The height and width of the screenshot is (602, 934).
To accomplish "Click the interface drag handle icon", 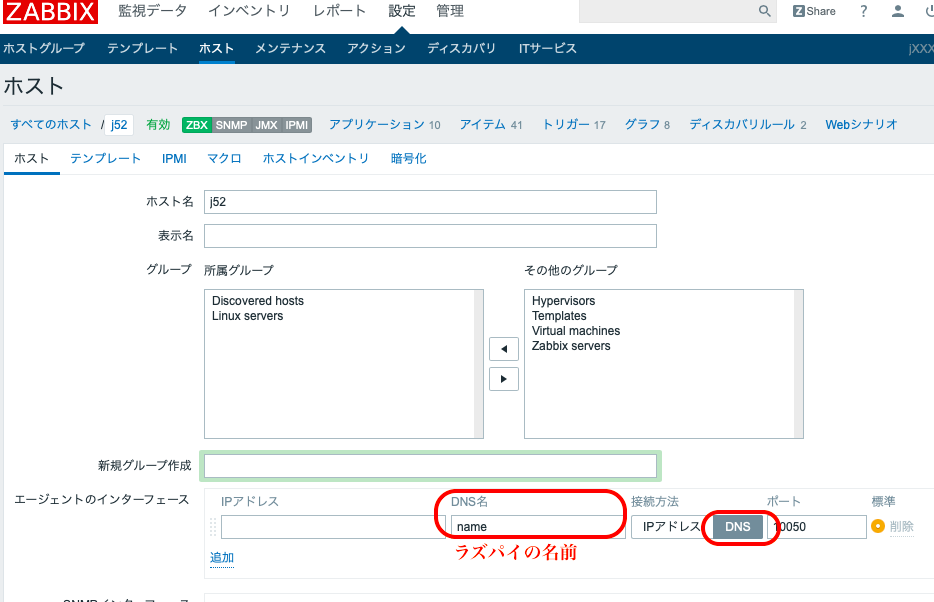I will click(212, 527).
